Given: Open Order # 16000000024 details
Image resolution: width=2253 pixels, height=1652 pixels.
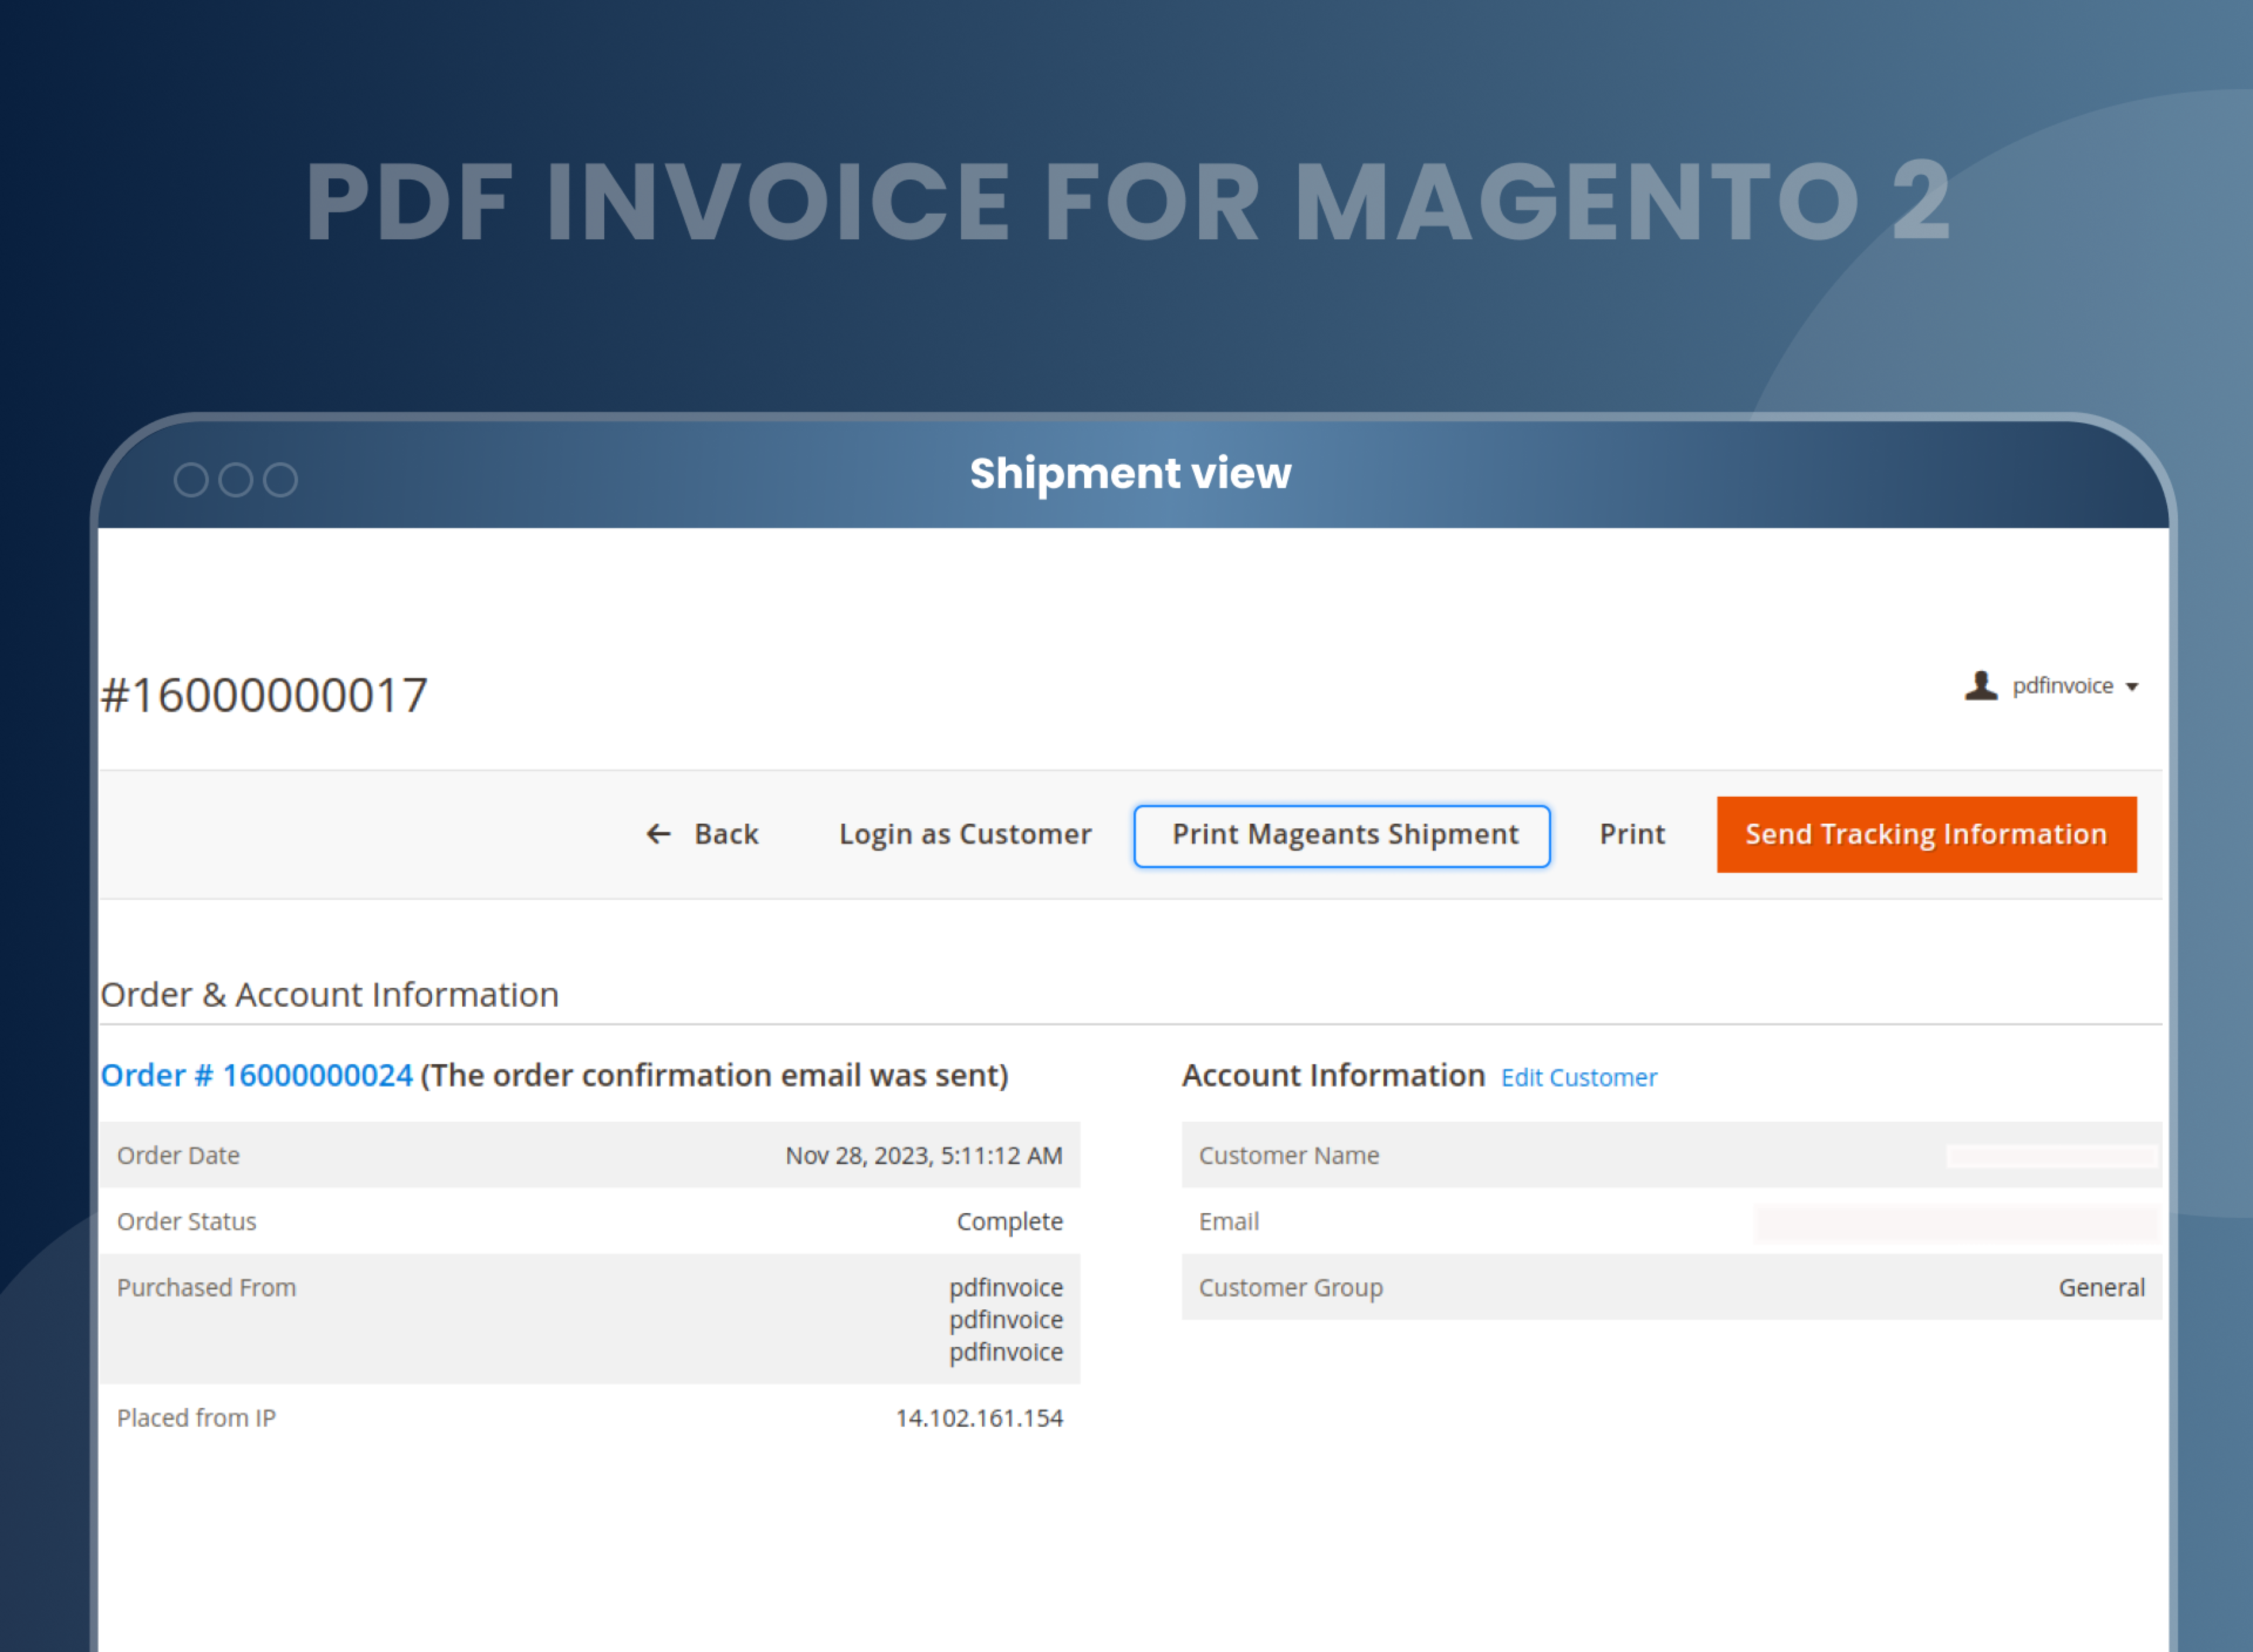Looking at the screenshot, I should (256, 1074).
